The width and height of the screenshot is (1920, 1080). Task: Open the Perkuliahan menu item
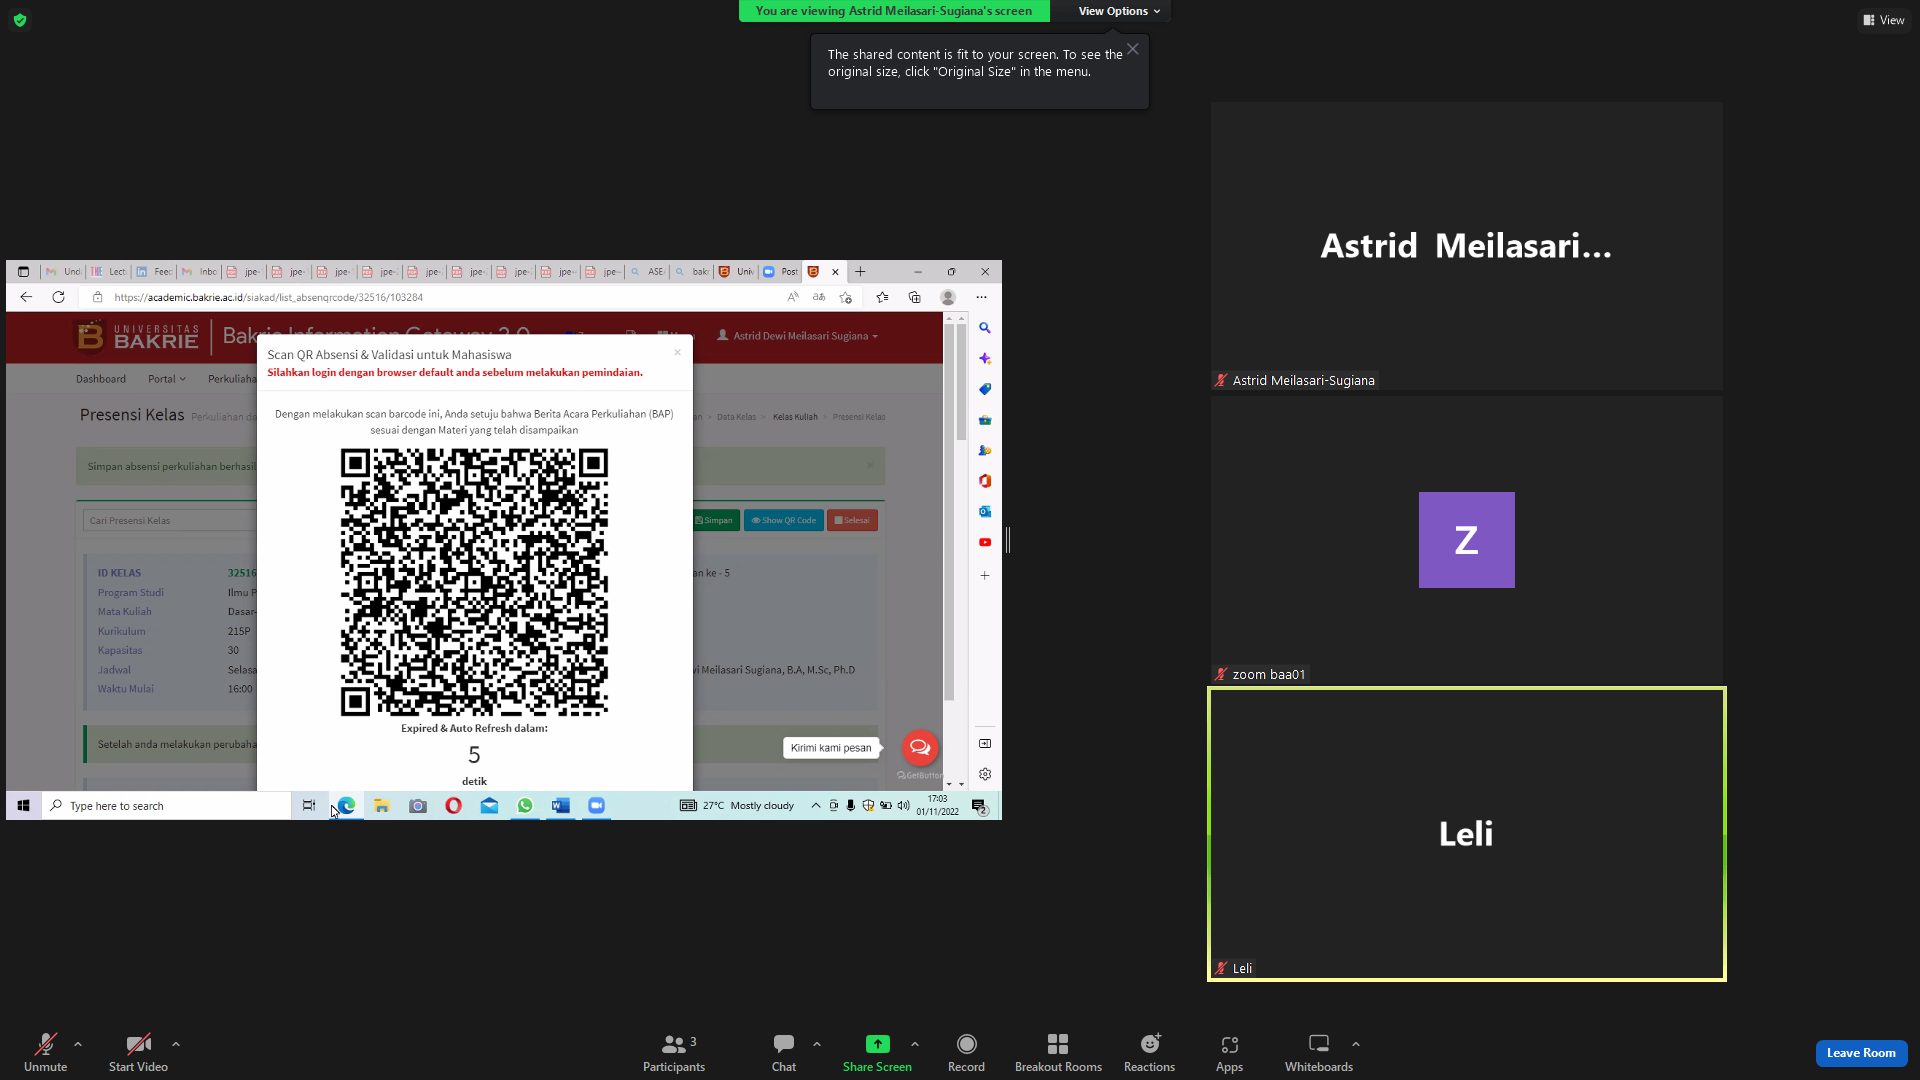click(x=232, y=379)
